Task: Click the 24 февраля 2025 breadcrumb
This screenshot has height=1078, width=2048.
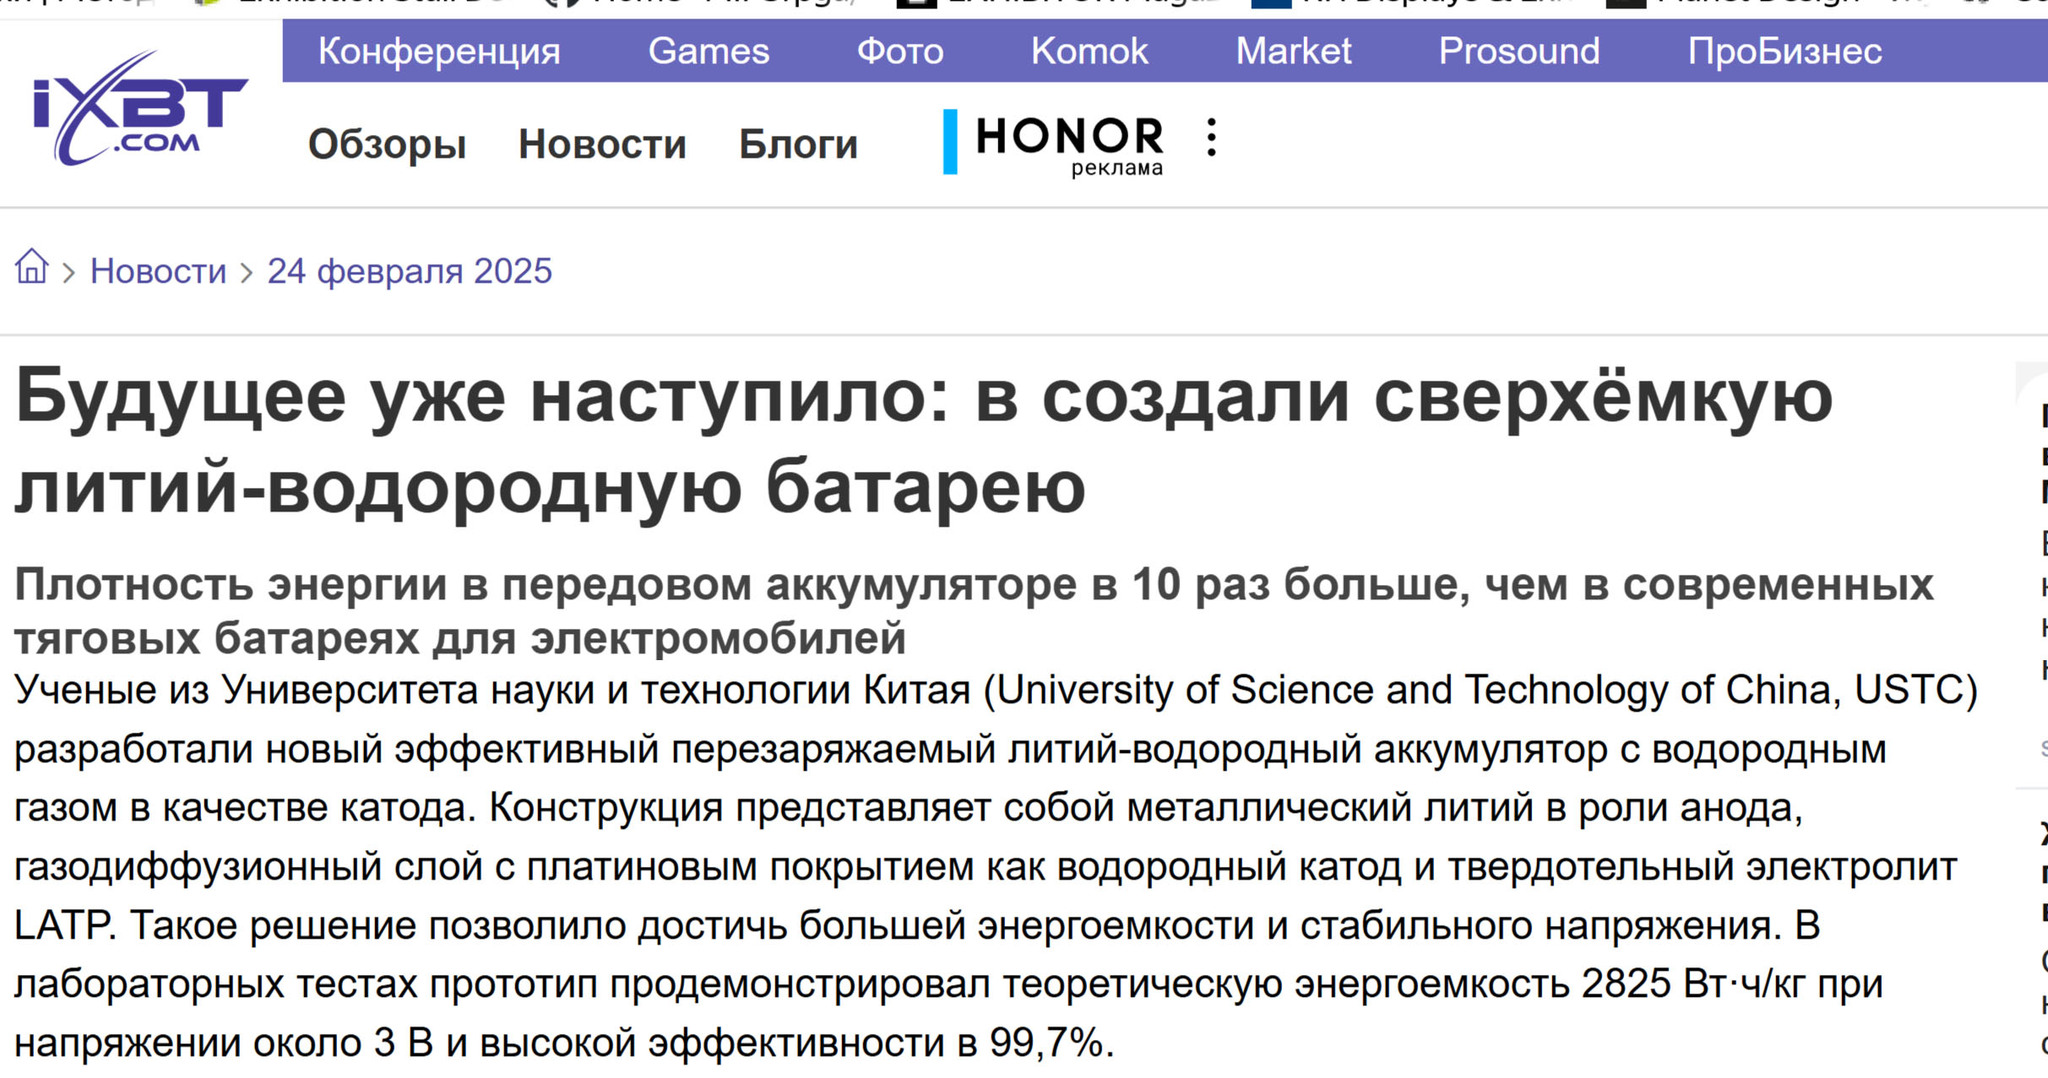Action: [409, 271]
